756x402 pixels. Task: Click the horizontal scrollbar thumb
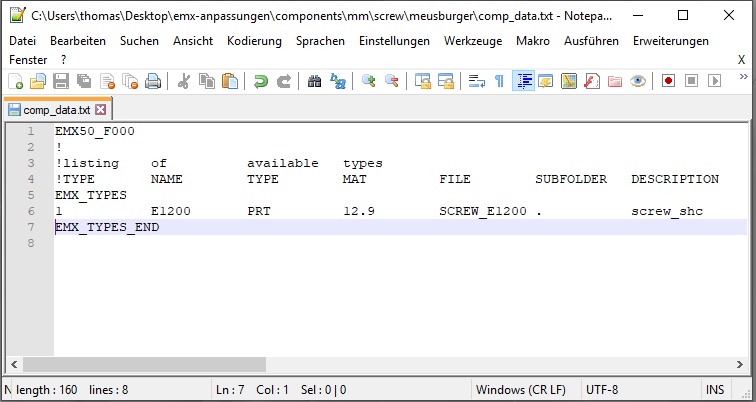point(144,364)
